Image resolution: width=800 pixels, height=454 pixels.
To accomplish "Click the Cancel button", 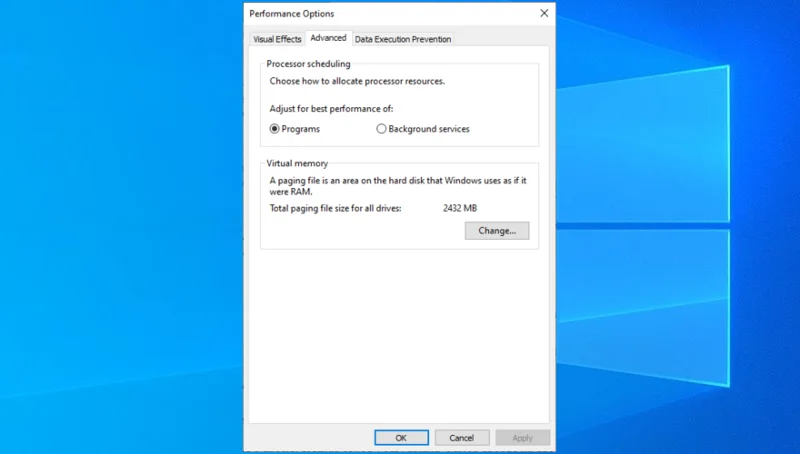I will (462, 438).
